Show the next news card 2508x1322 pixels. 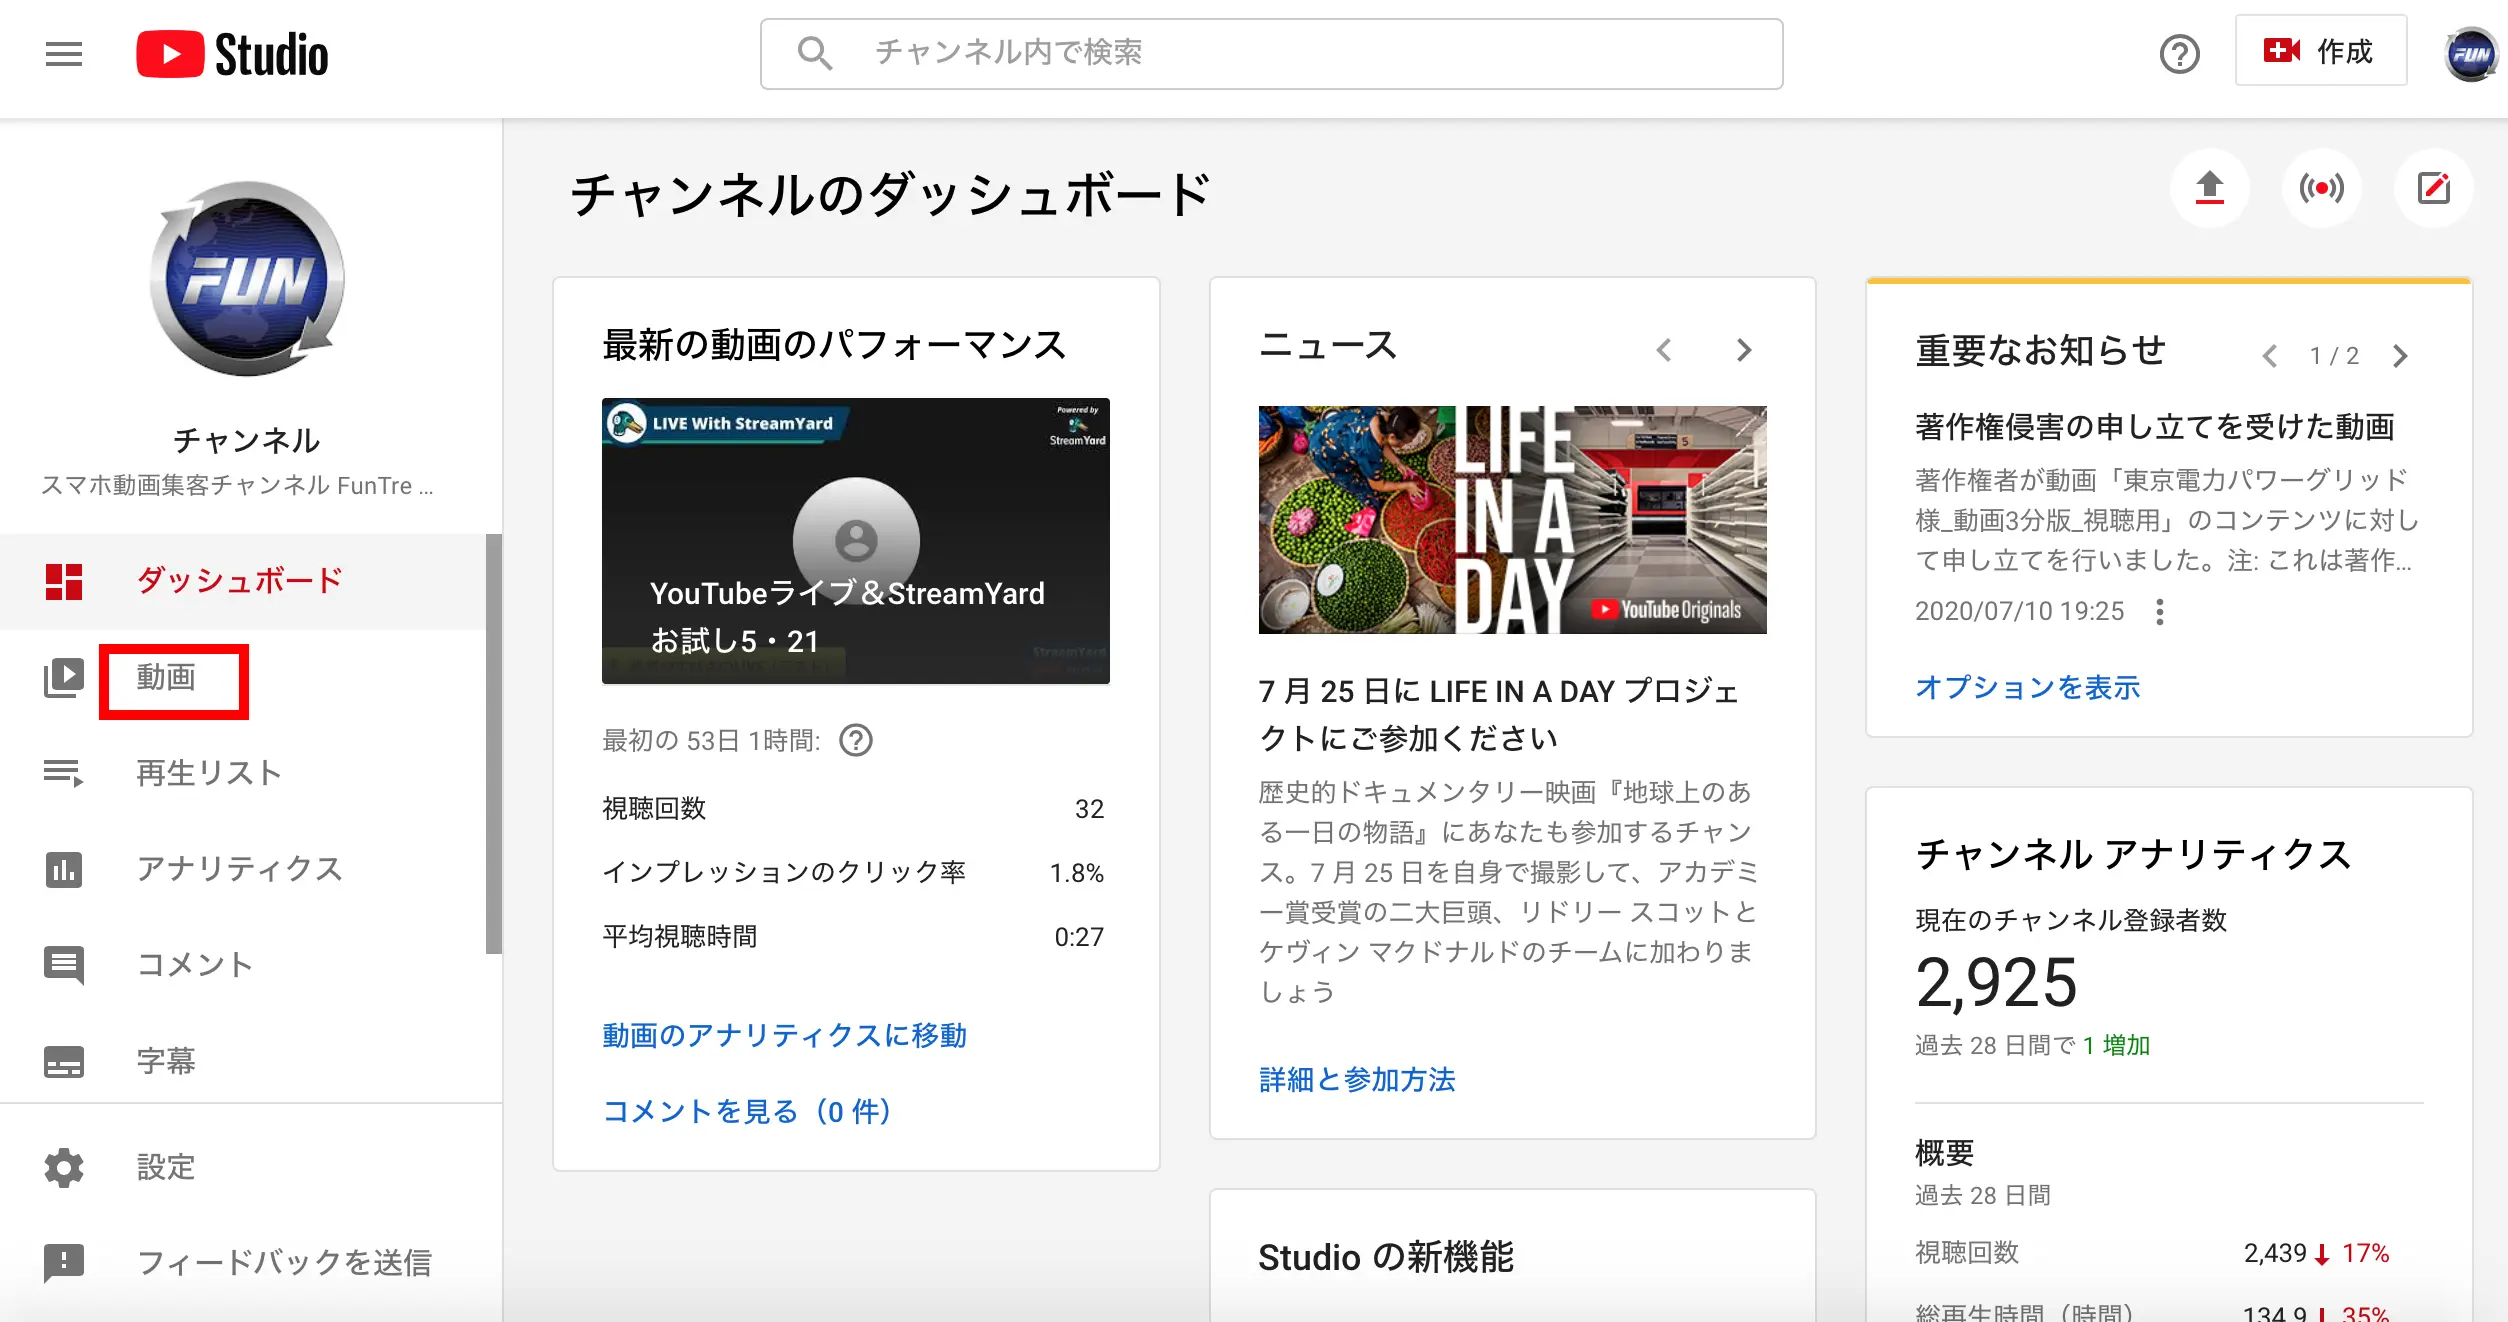tap(1745, 349)
